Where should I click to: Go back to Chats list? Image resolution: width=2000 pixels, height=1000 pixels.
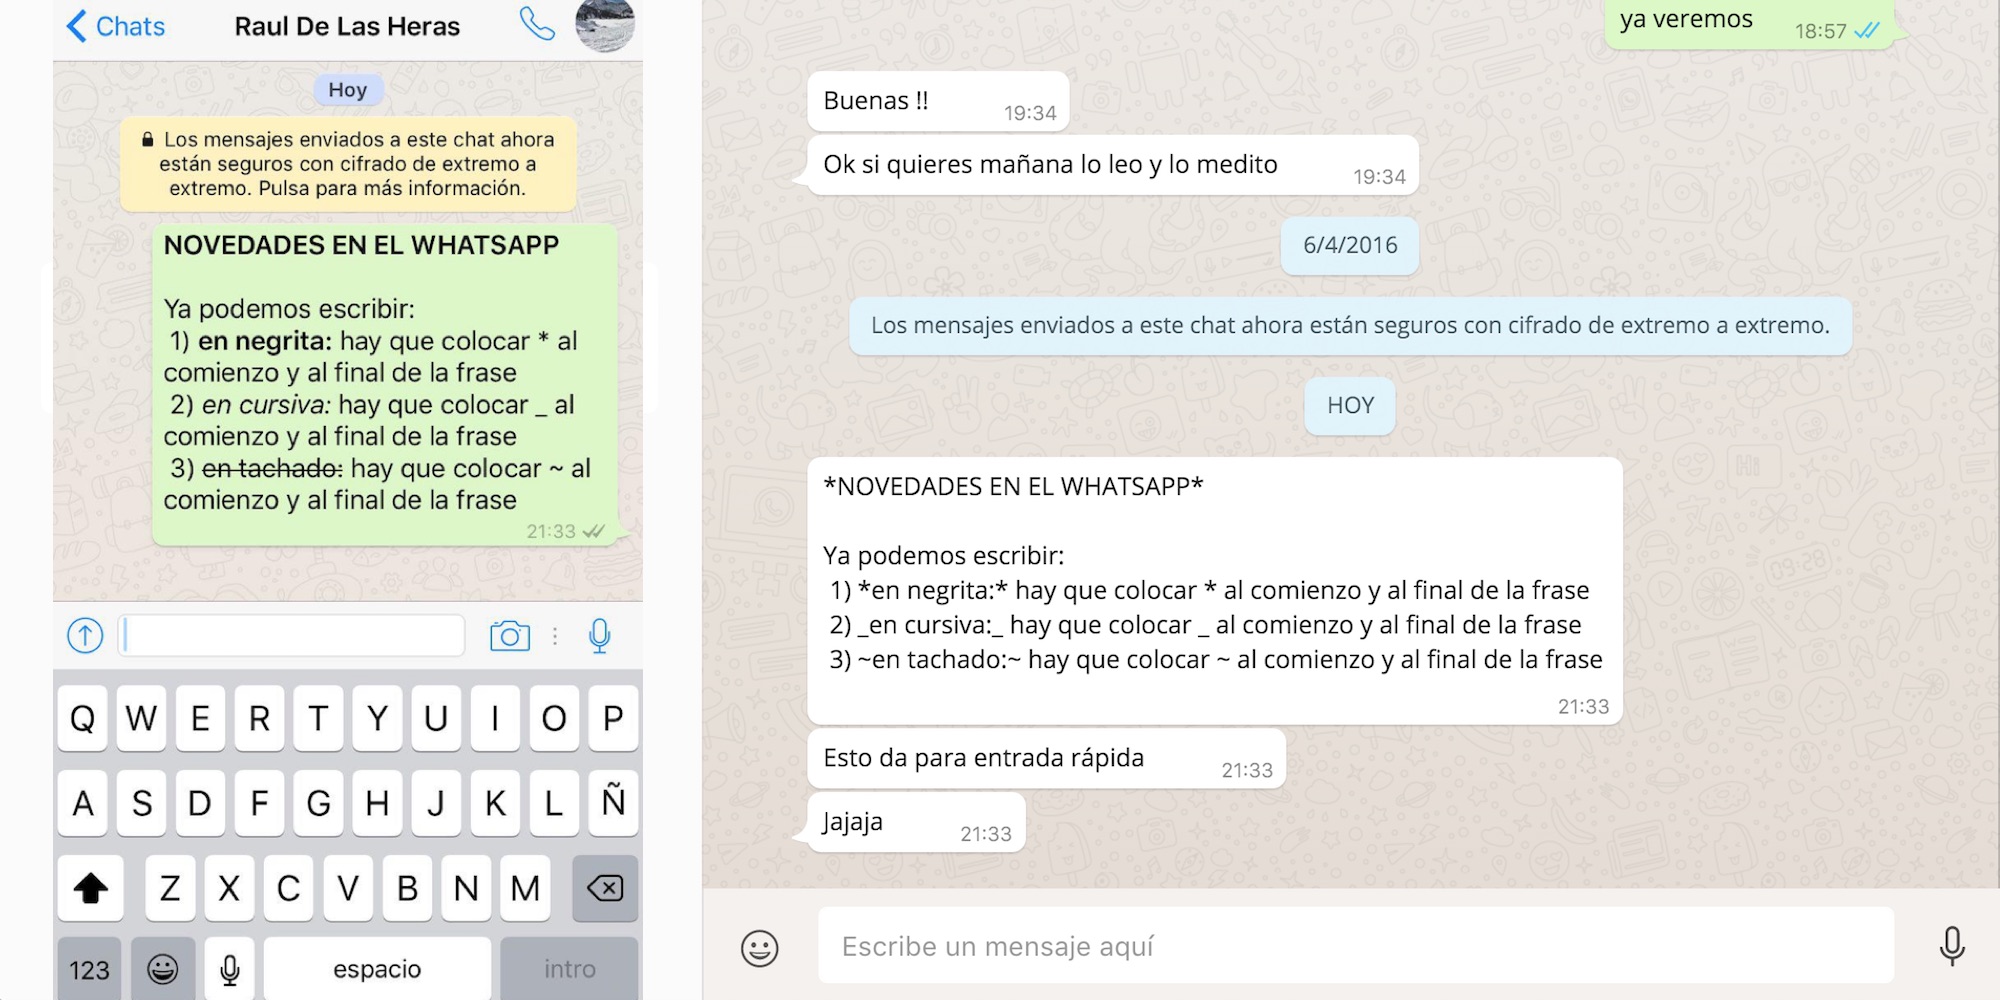(x=116, y=26)
